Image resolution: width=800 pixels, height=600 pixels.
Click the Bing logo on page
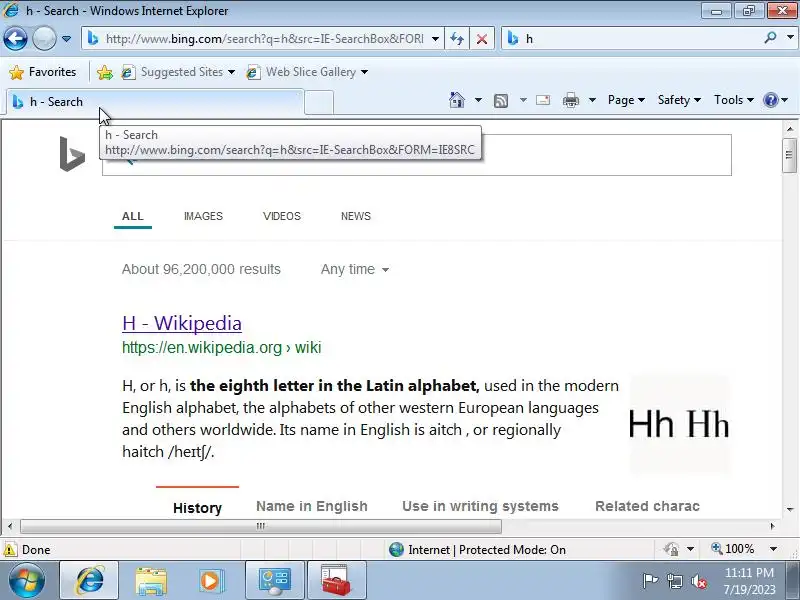coord(72,154)
